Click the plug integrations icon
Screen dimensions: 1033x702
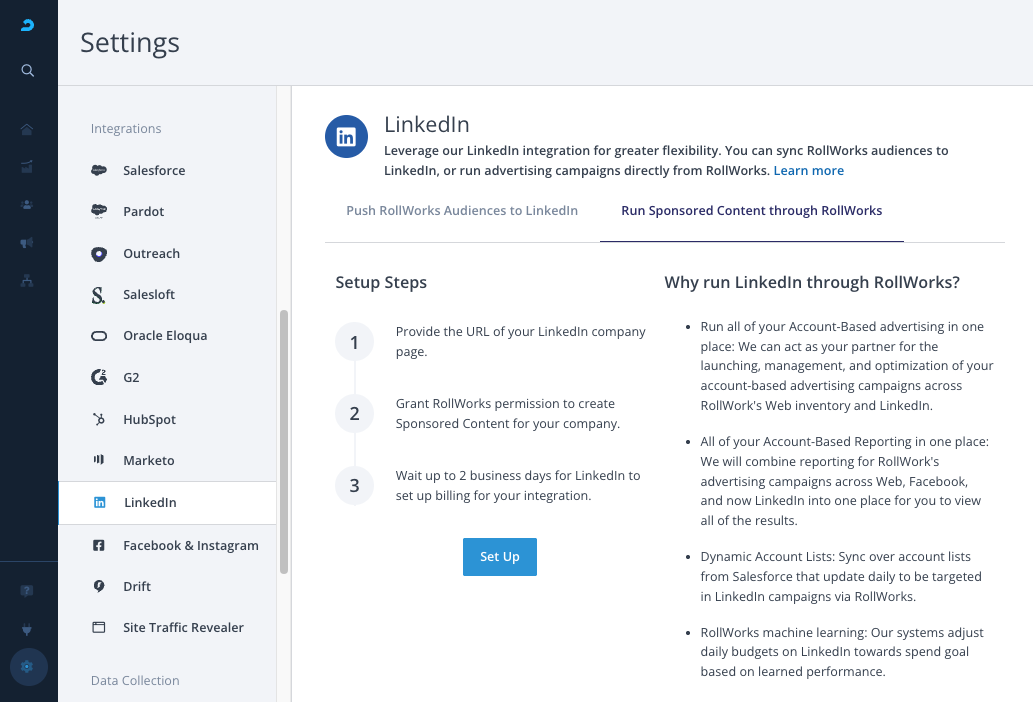click(x=27, y=629)
